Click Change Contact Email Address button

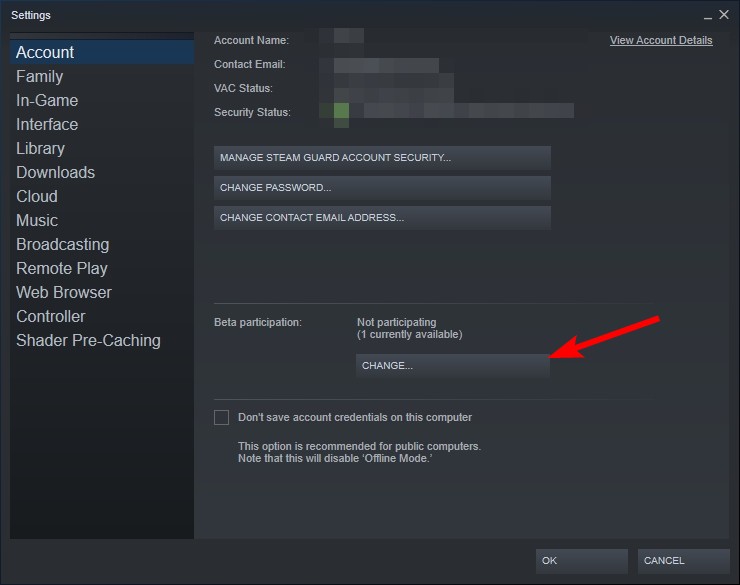(382, 217)
